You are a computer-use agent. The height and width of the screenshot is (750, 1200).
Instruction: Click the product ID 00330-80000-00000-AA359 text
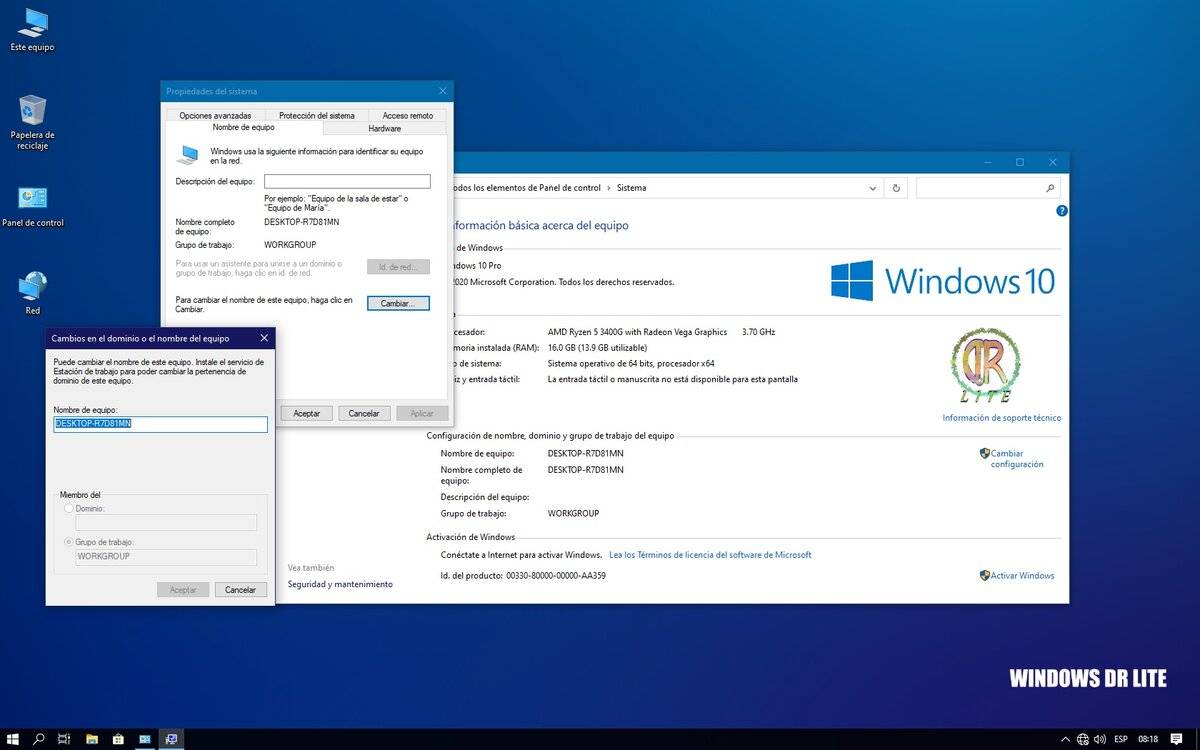[x=556, y=576]
